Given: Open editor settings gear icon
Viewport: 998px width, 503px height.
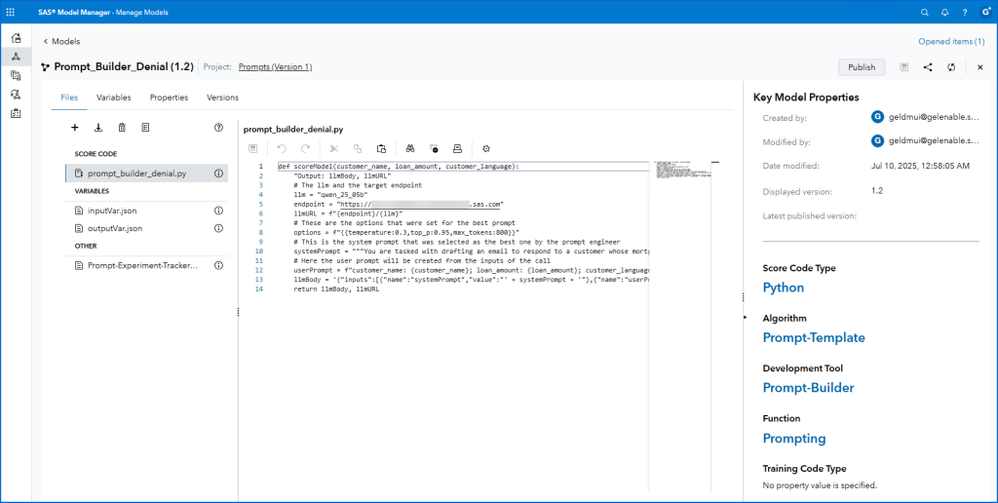Looking at the screenshot, I should (x=486, y=148).
